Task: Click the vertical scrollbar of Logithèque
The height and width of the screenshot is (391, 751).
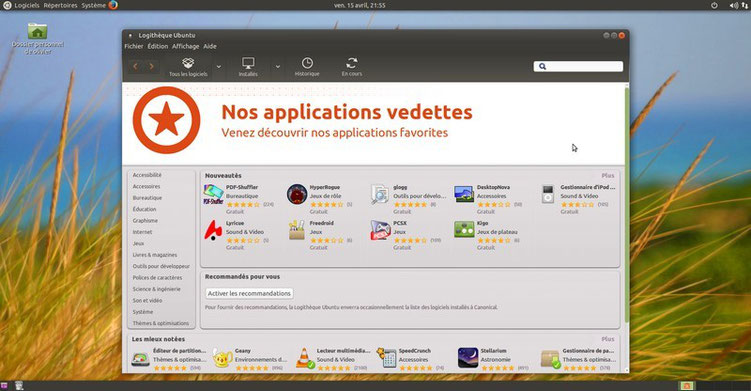Action: [627, 205]
